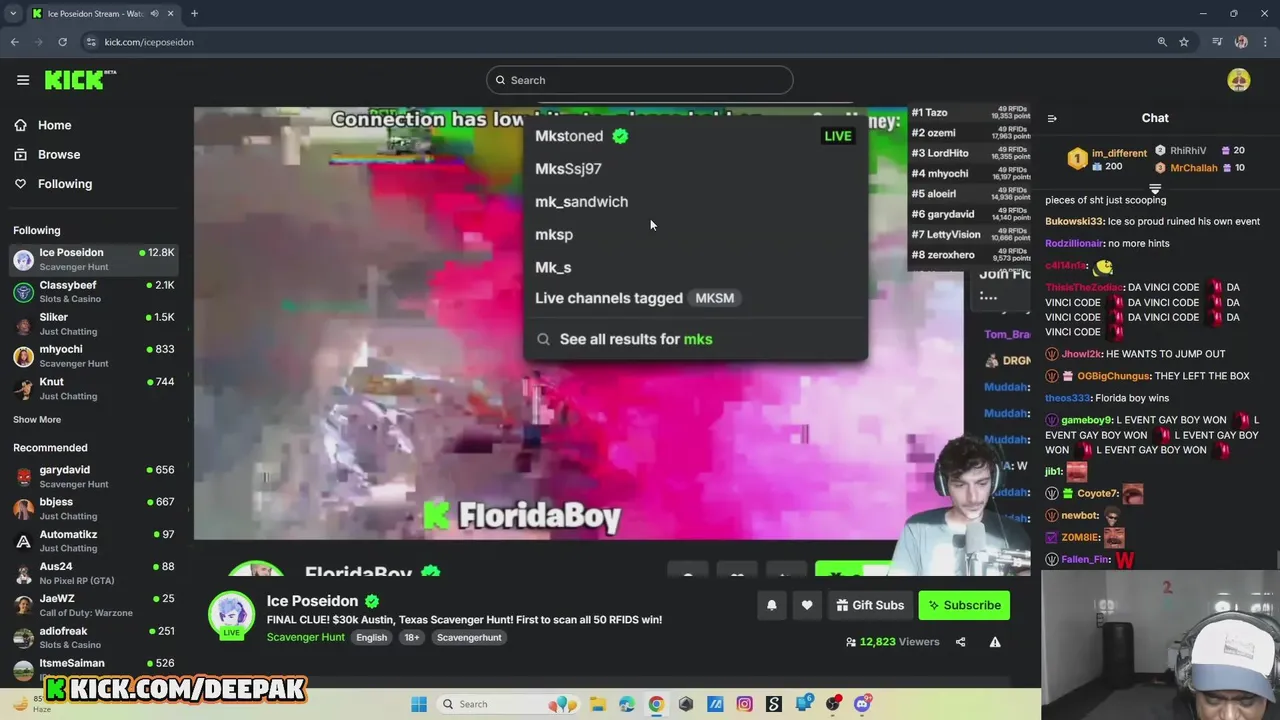
Task: Open bbjess in Recommended list
Action: tap(94, 508)
